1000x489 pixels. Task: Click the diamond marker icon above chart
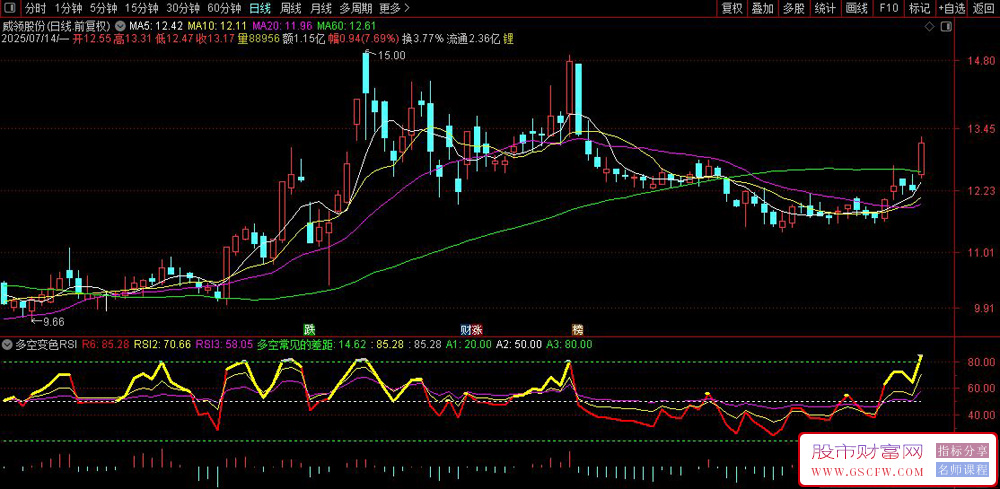coord(929,26)
